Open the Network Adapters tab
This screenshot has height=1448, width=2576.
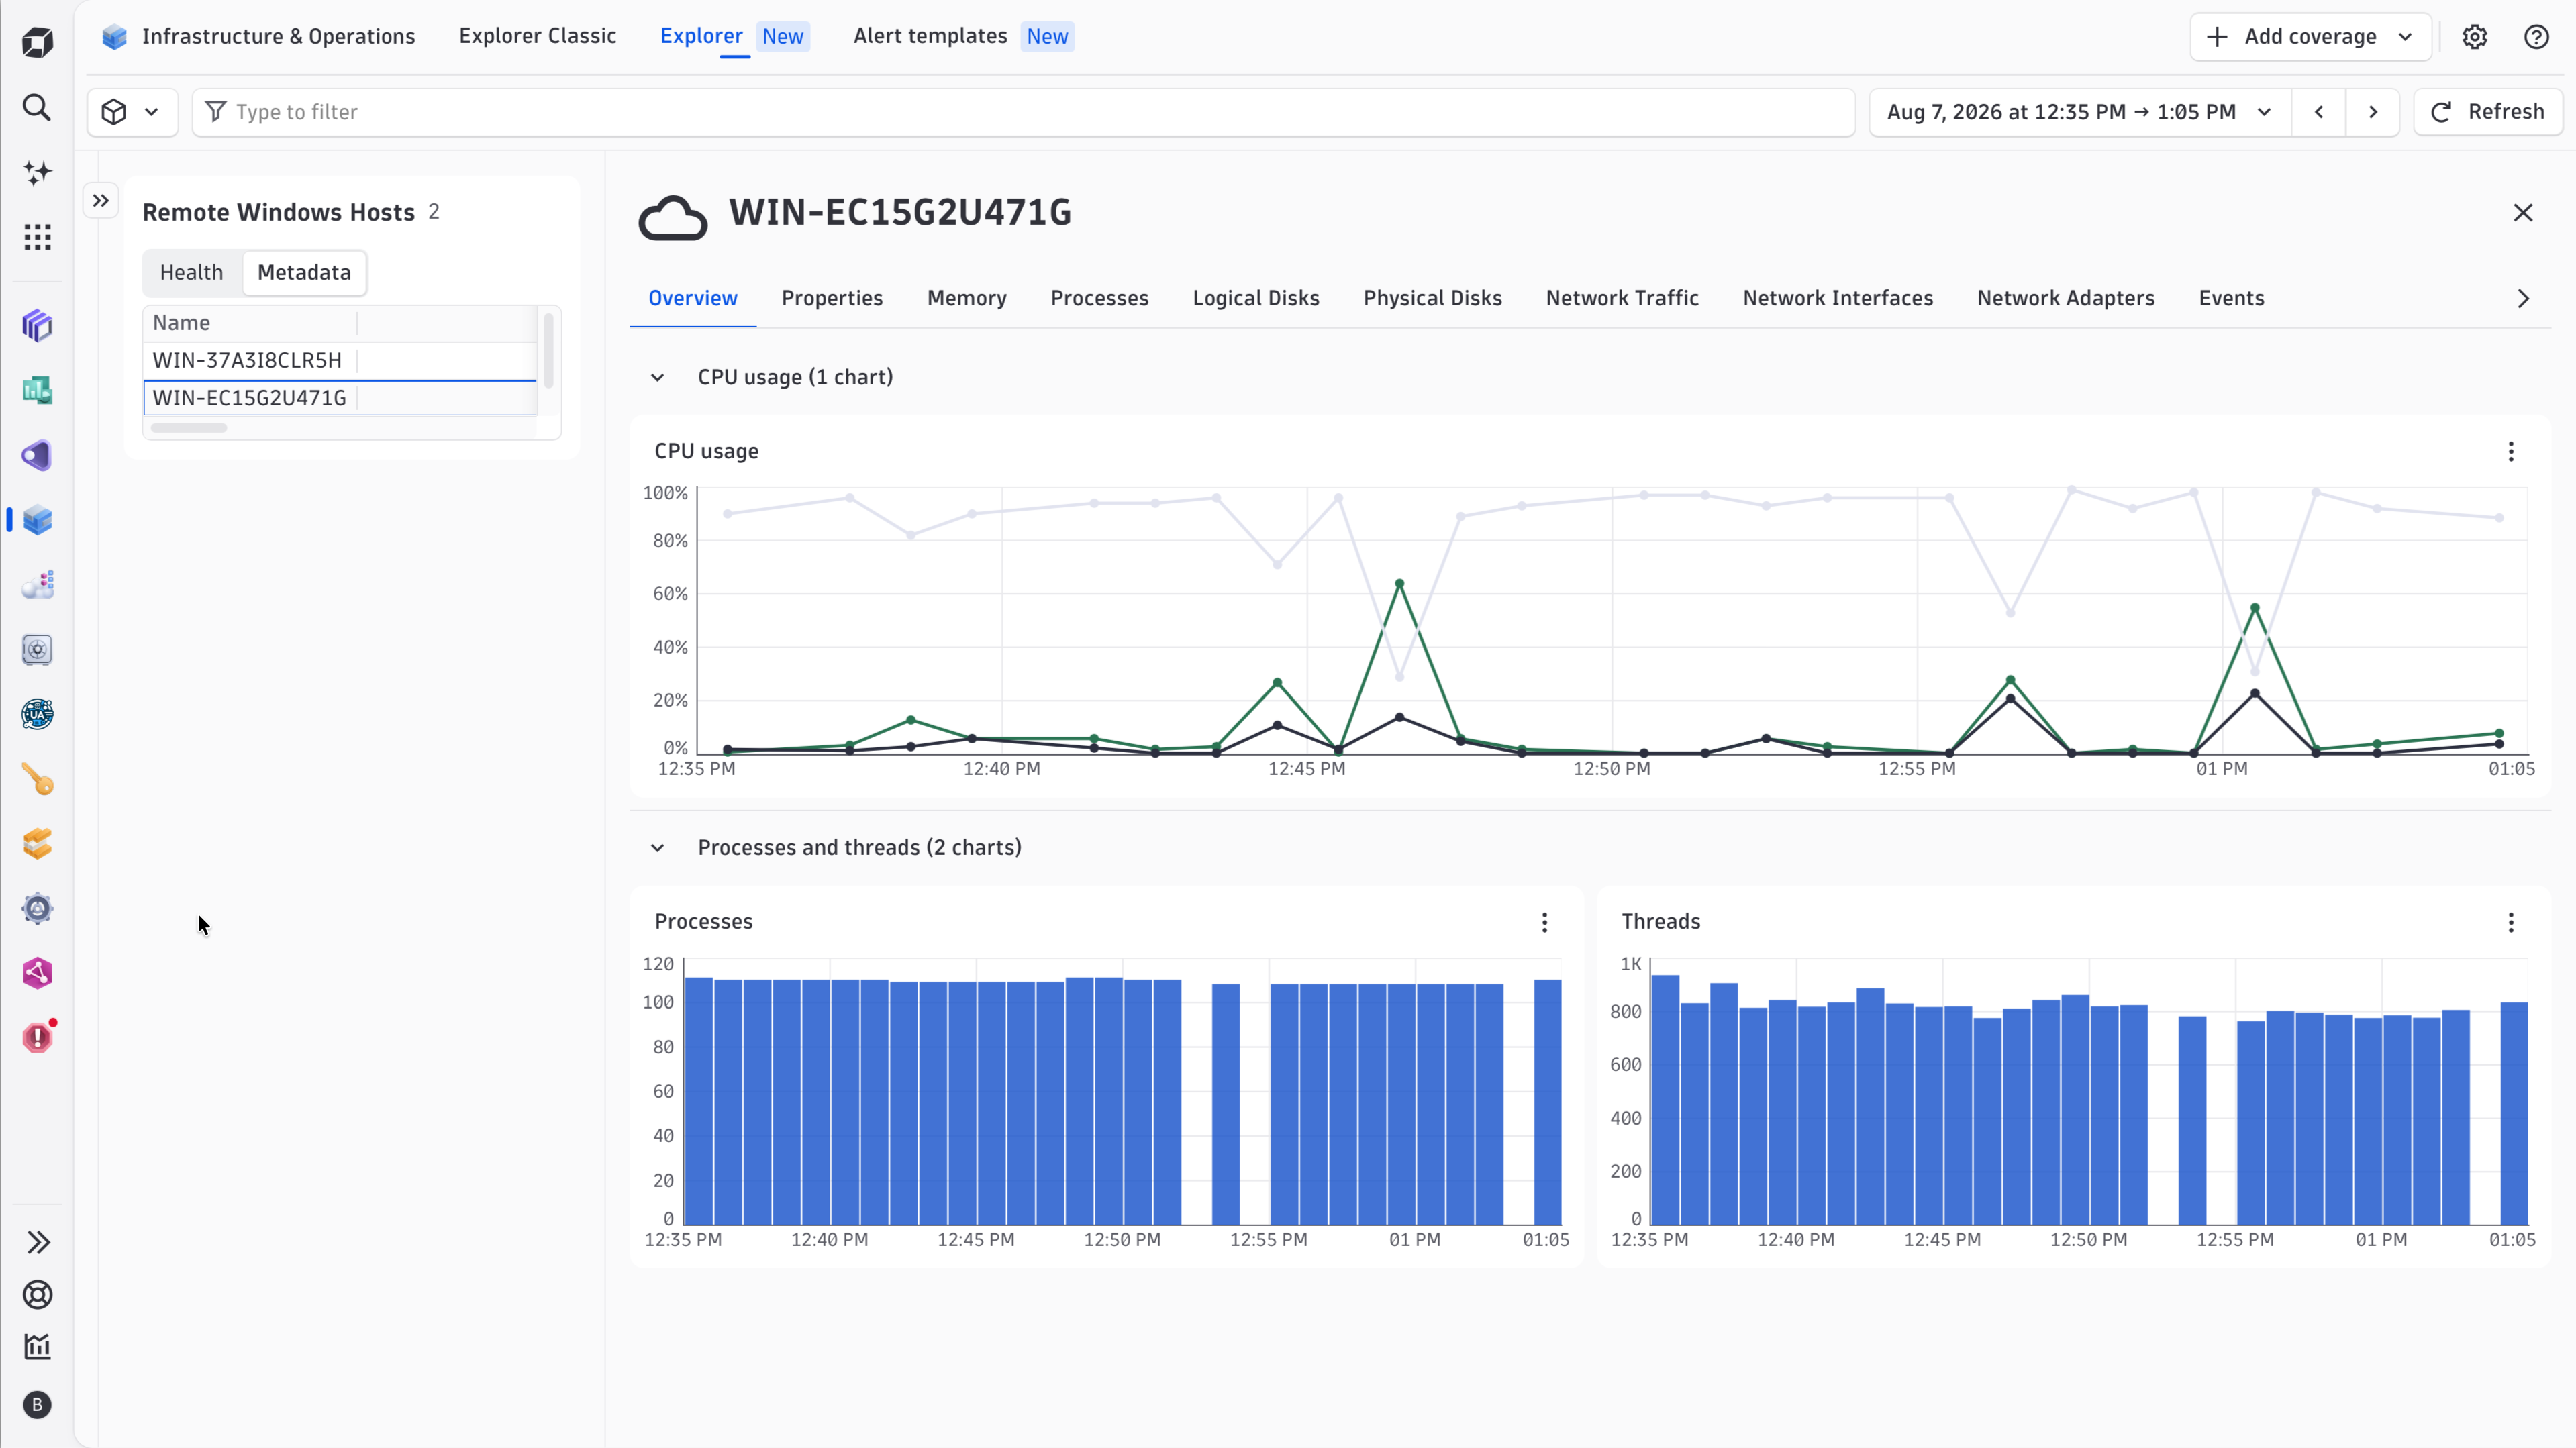pyautogui.click(x=2065, y=299)
